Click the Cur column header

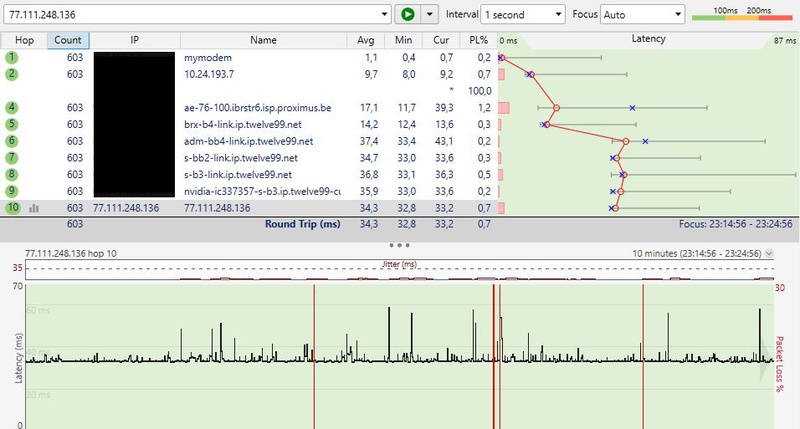441,40
